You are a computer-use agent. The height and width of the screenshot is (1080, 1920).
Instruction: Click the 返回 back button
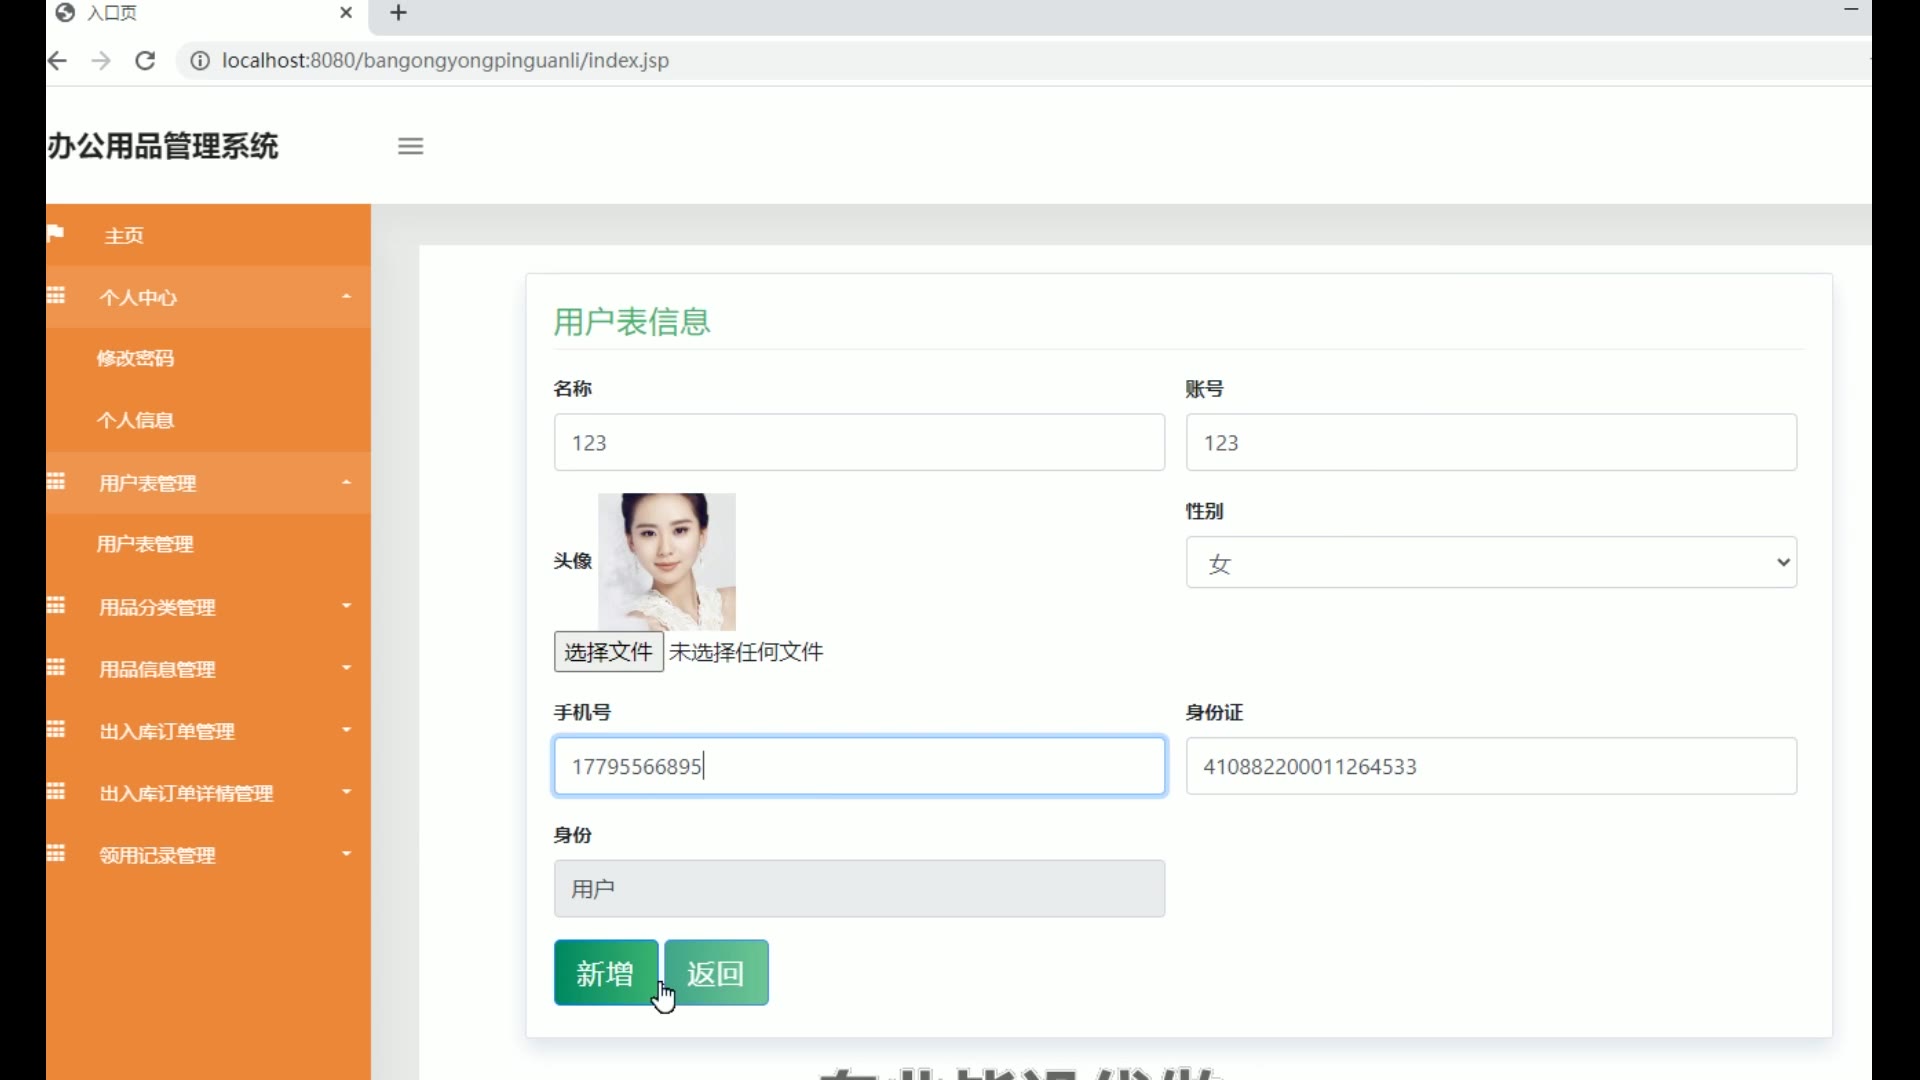click(716, 972)
